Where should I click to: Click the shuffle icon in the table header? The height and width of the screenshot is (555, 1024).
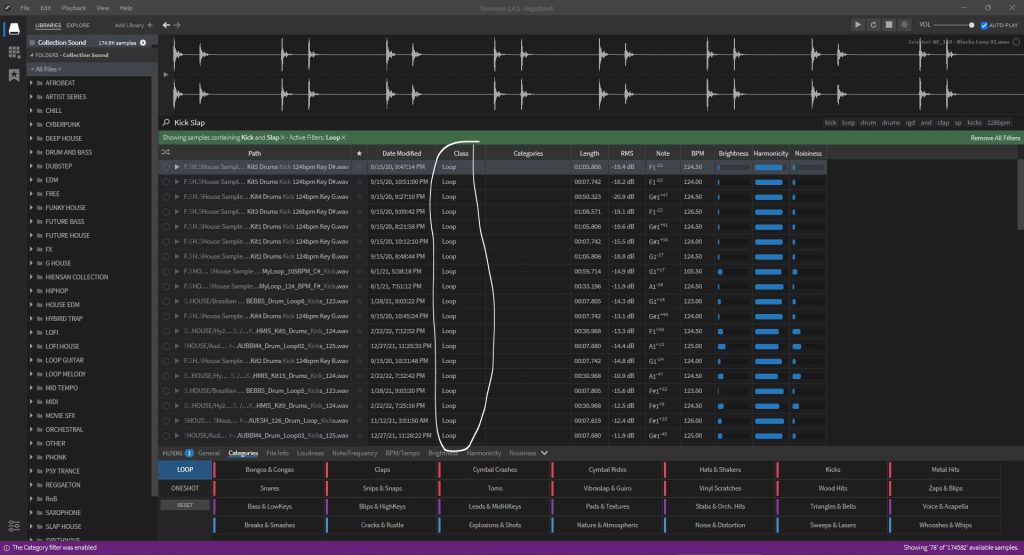click(165, 153)
